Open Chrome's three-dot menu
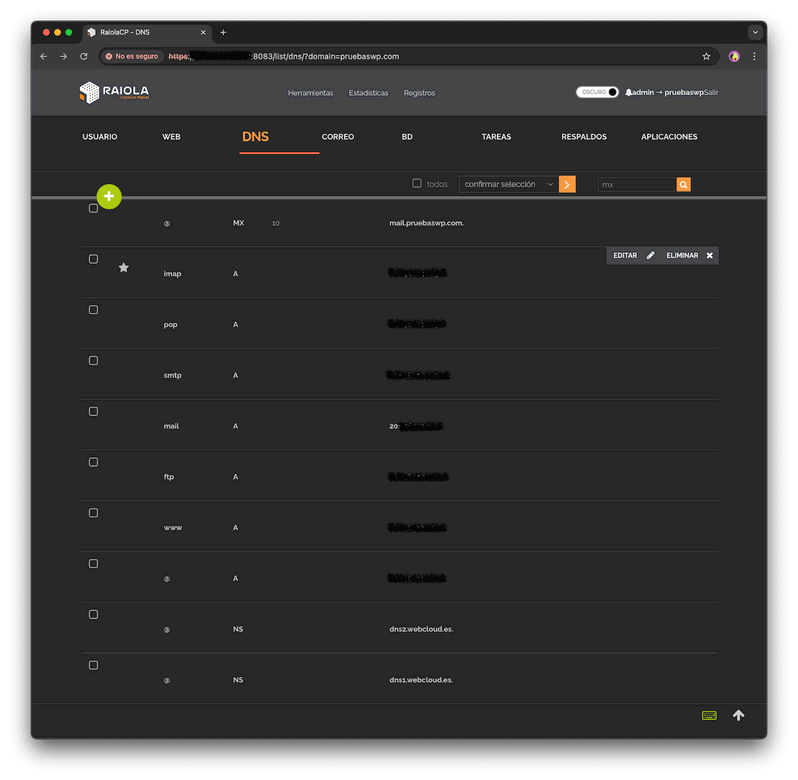This screenshot has height=780, width=798. [x=754, y=57]
